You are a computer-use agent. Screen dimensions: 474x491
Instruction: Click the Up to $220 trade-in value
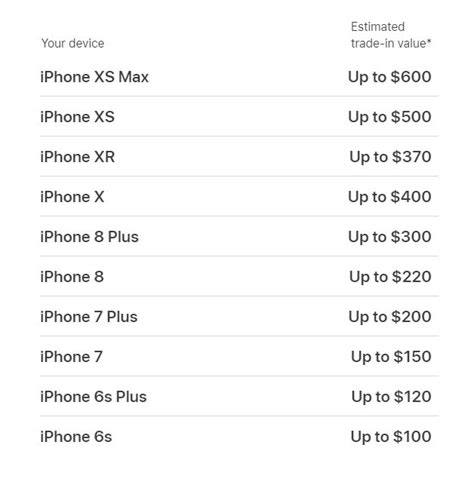pos(390,277)
